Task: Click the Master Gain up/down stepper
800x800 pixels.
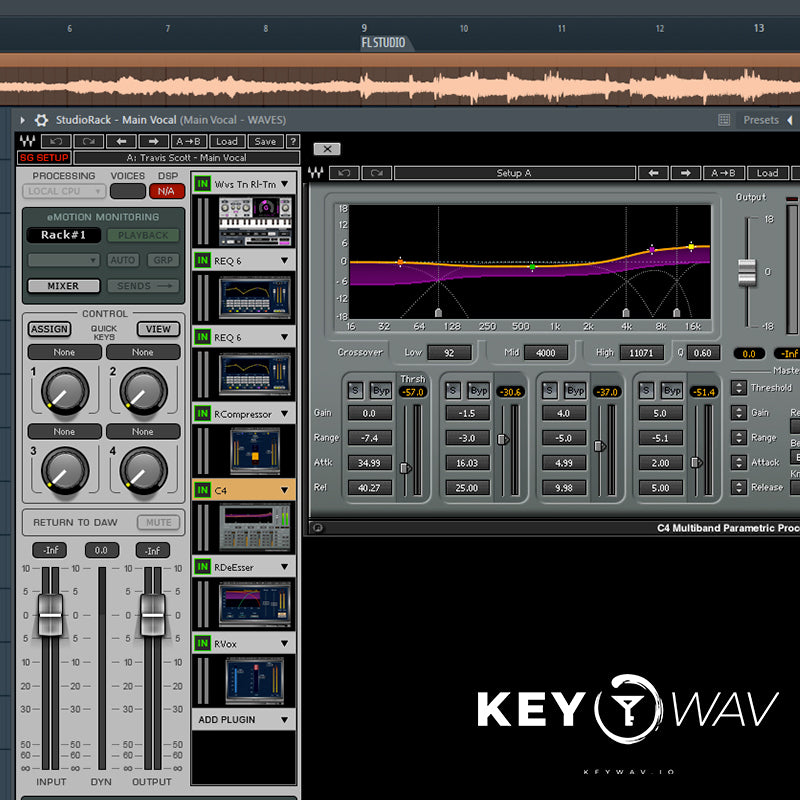Action: tap(739, 412)
